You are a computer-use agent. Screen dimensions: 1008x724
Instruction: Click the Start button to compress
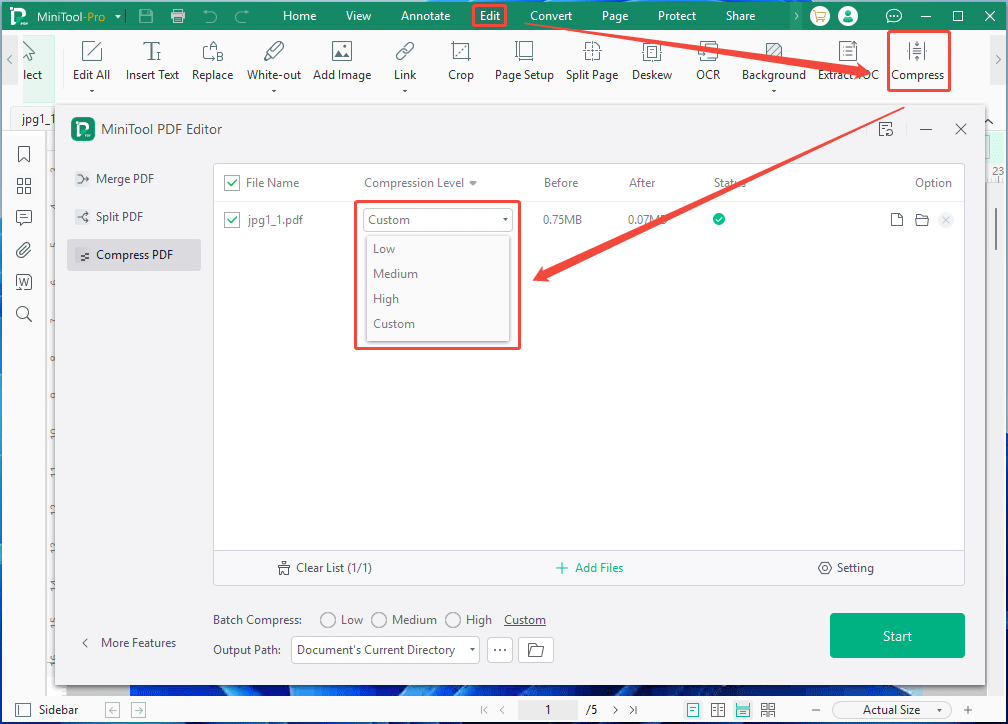click(897, 635)
